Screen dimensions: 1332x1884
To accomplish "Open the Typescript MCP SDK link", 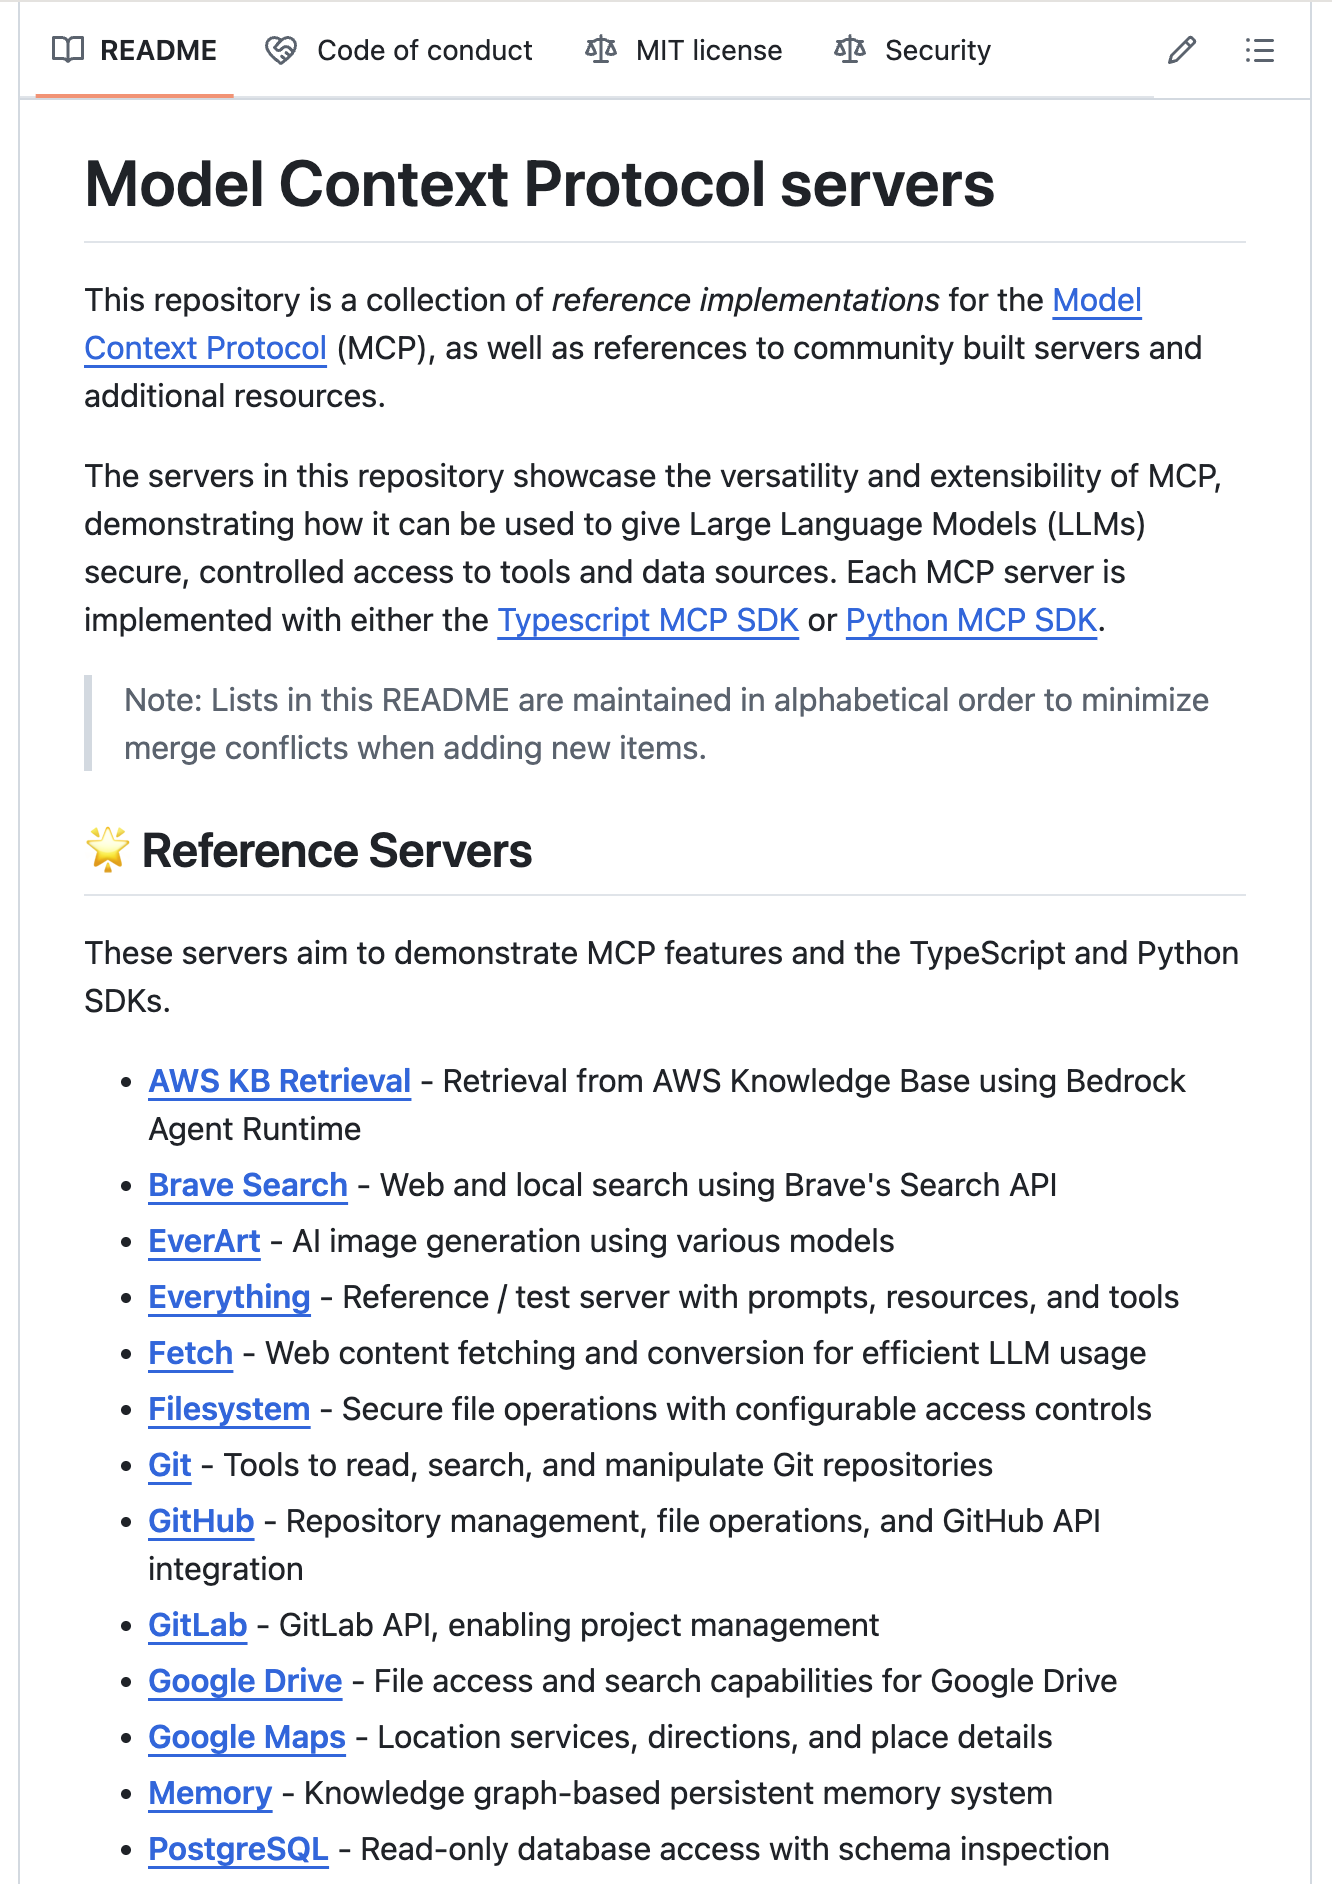I will [x=648, y=620].
